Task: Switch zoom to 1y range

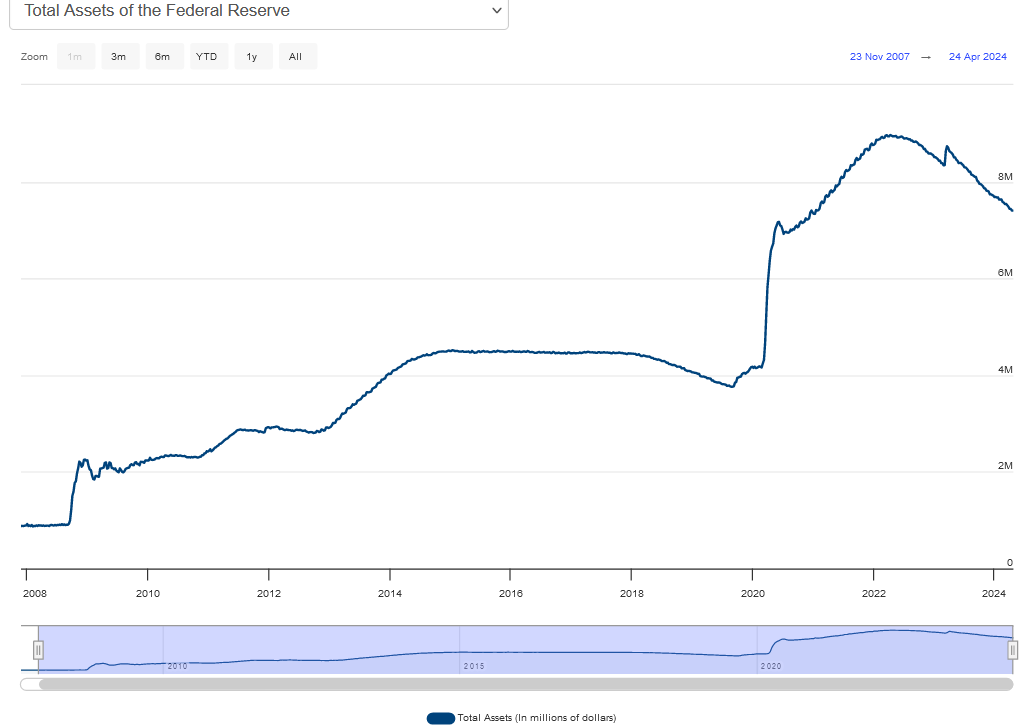Action: coord(252,57)
